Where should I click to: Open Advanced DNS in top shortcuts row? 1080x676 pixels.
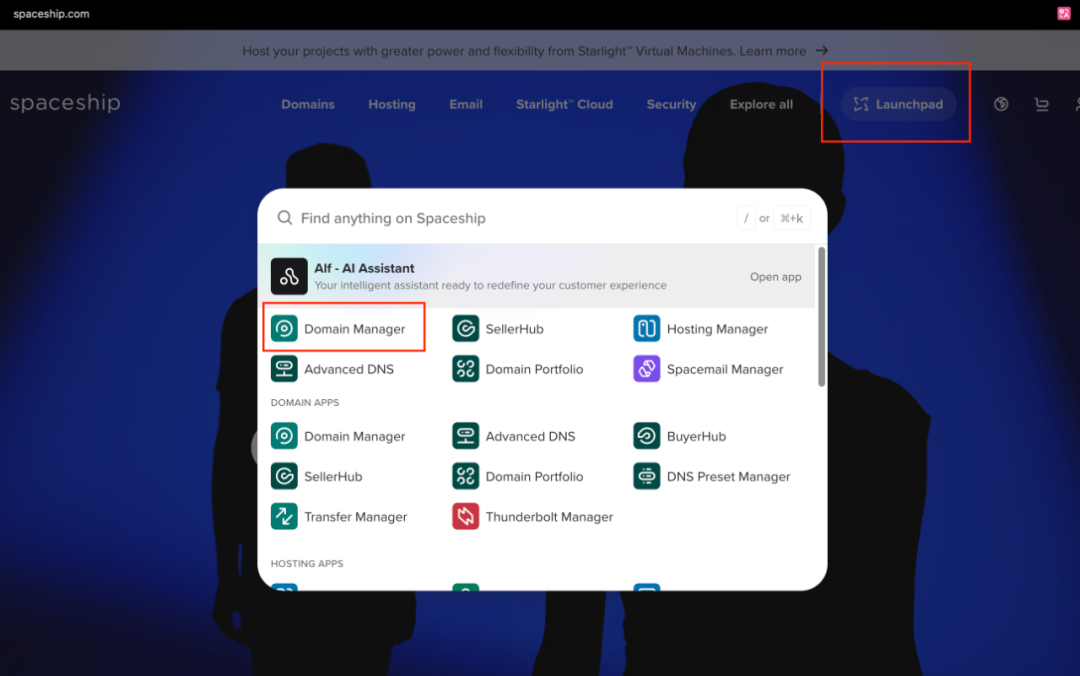point(333,369)
